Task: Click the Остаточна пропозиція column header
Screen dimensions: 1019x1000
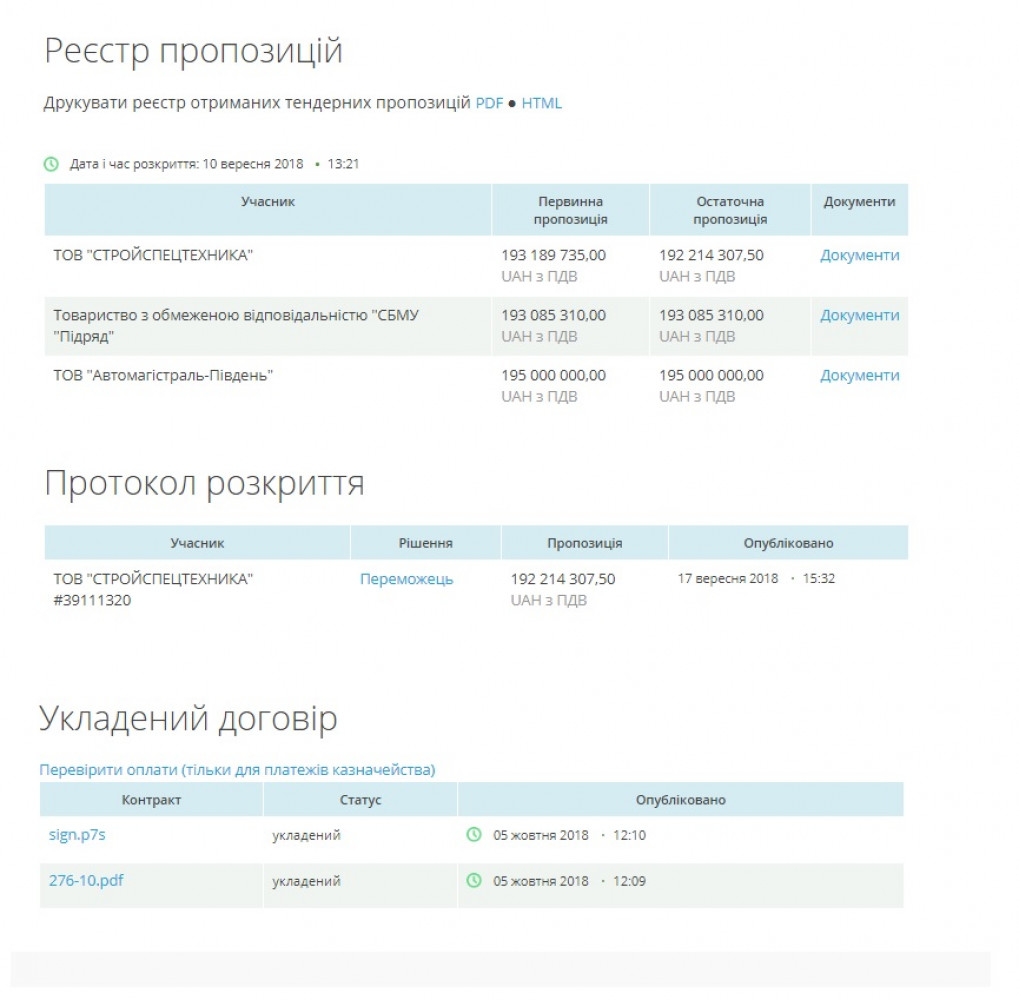Action: pos(730,210)
